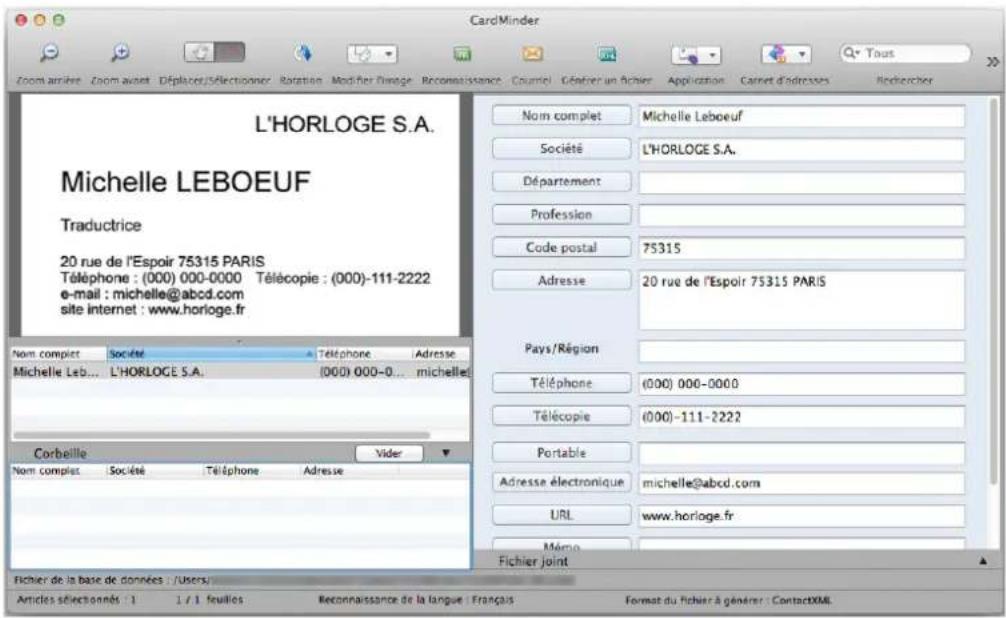Viewport: 1006px width, 618px height.
Task: Click the Corbeille Téléphone column header
Action: coord(252,470)
